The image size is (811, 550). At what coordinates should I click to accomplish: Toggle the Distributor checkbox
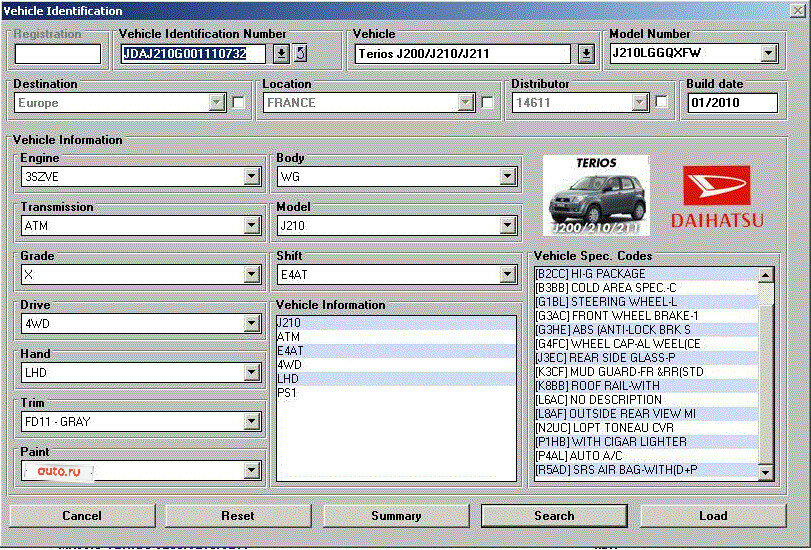pyautogui.click(x=662, y=102)
